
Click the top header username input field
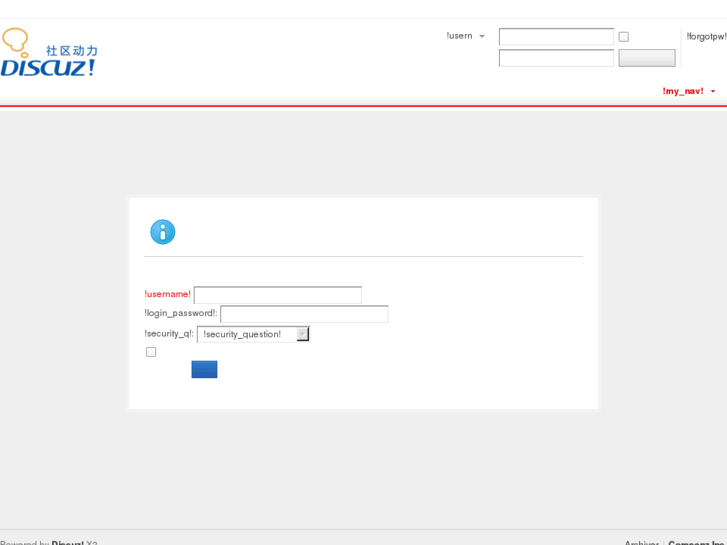click(x=556, y=37)
